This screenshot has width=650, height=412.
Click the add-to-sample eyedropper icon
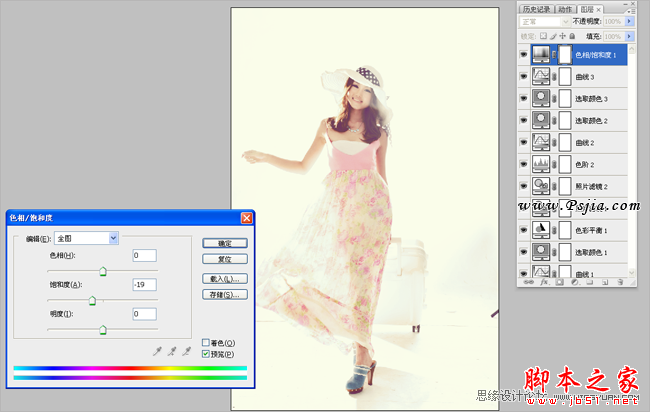click(x=170, y=350)
